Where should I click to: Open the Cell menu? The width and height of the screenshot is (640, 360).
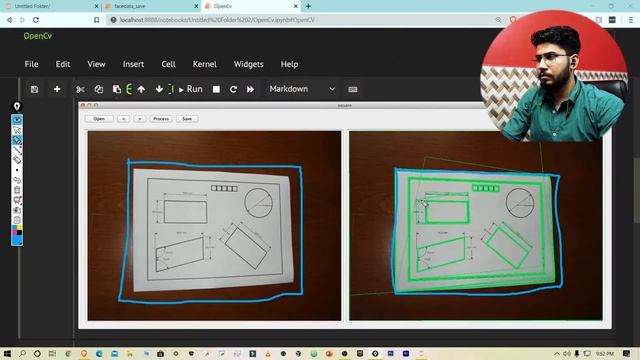pos(169,64)
